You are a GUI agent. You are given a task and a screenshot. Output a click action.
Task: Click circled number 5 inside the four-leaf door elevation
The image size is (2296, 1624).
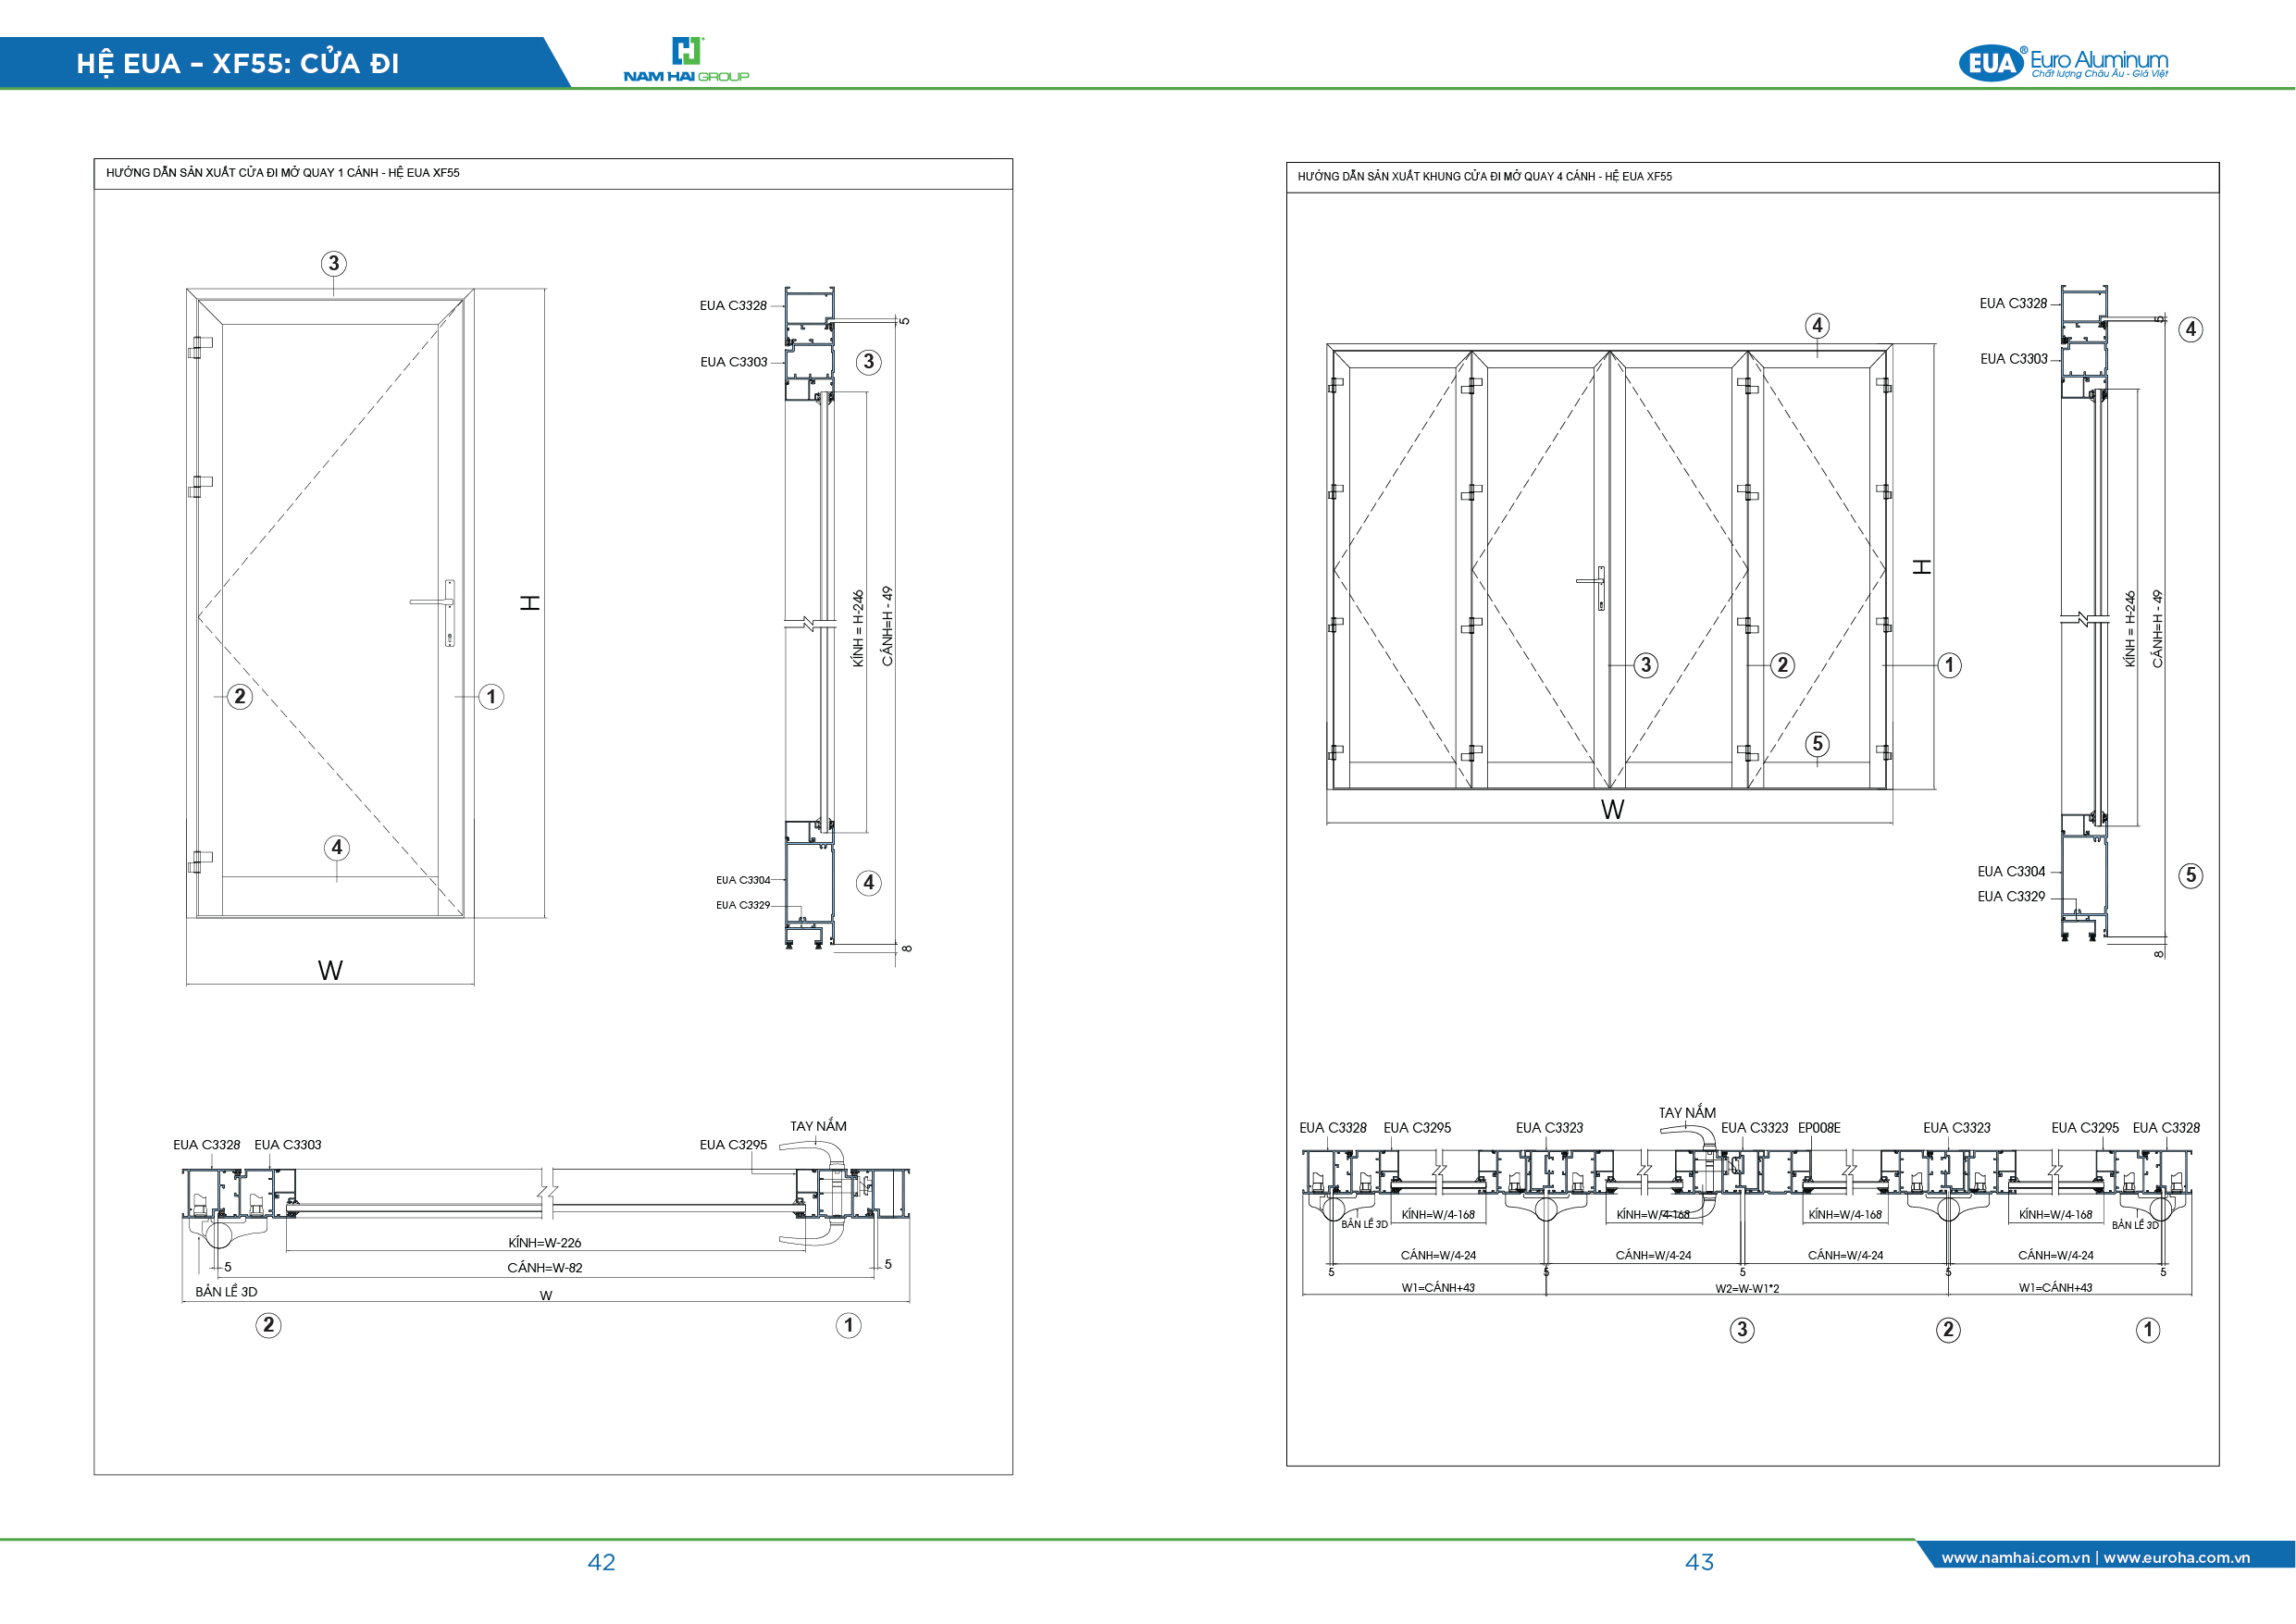pos(1817,744)
